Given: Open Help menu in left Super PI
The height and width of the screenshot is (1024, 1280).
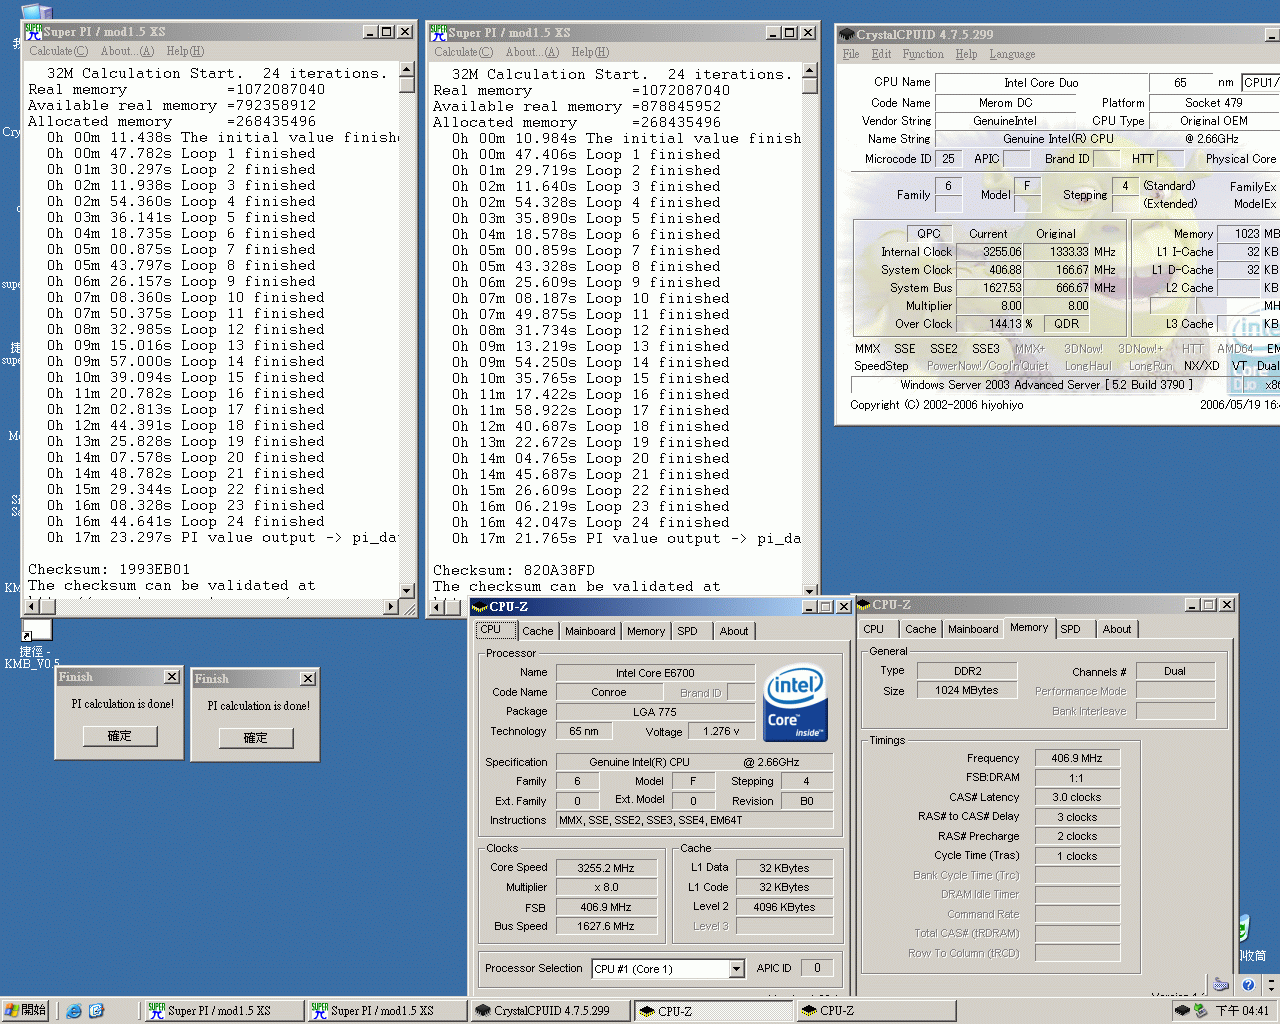Looking at the screenshot, I should [x=185, y=51].
